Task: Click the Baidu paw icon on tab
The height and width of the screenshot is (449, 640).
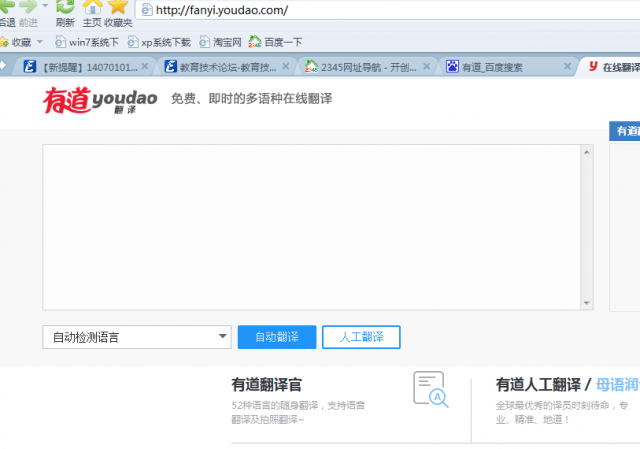Action: (452, 66)
